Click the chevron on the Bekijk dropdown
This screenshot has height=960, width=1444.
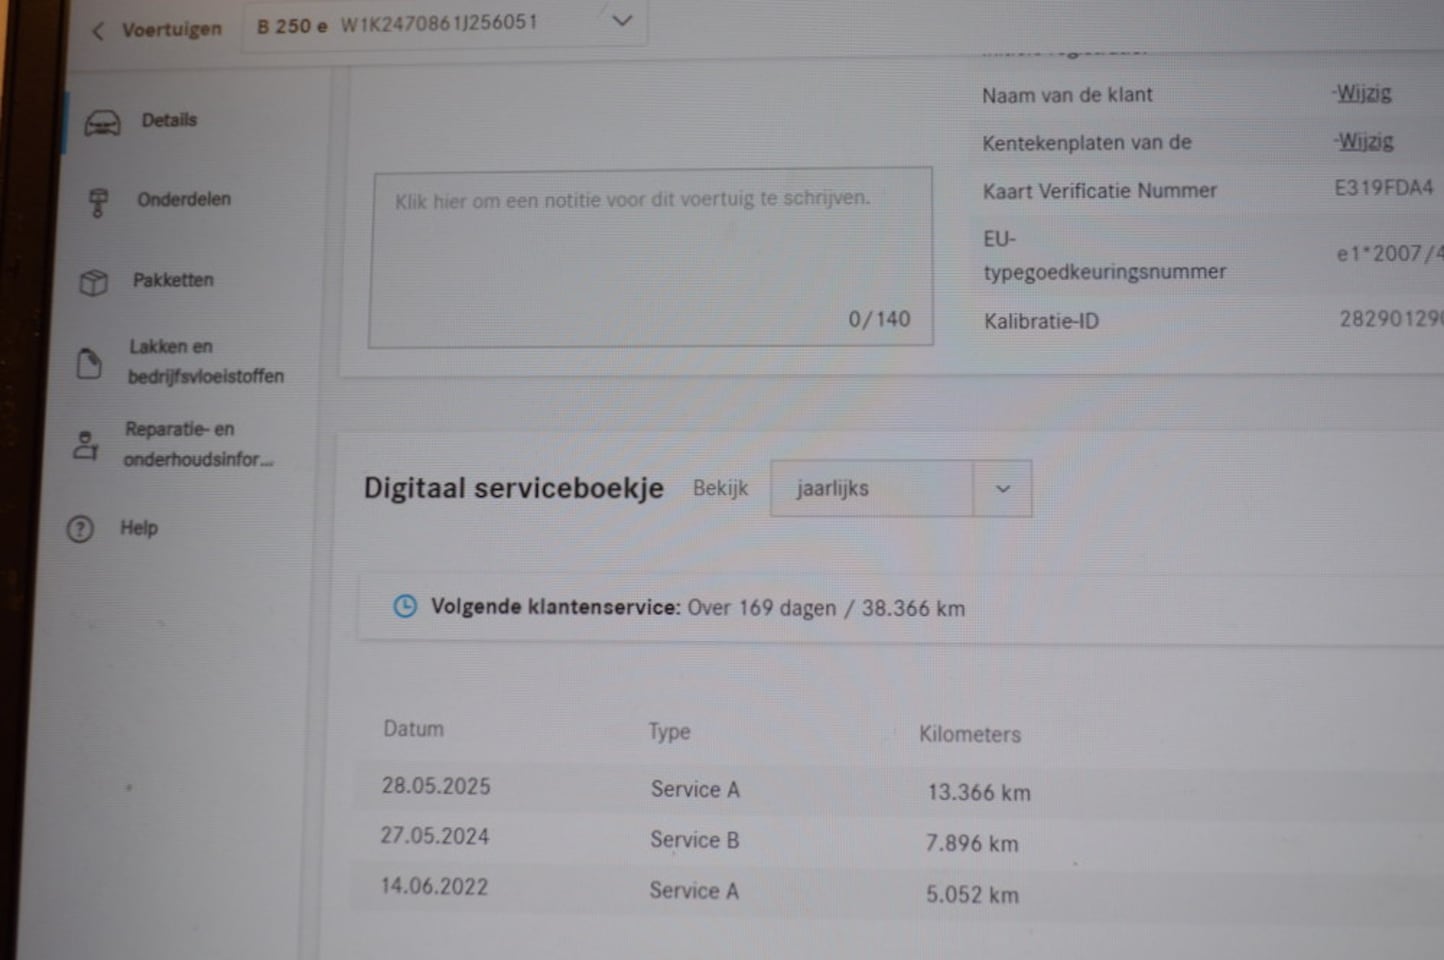tap(1002, 489)
